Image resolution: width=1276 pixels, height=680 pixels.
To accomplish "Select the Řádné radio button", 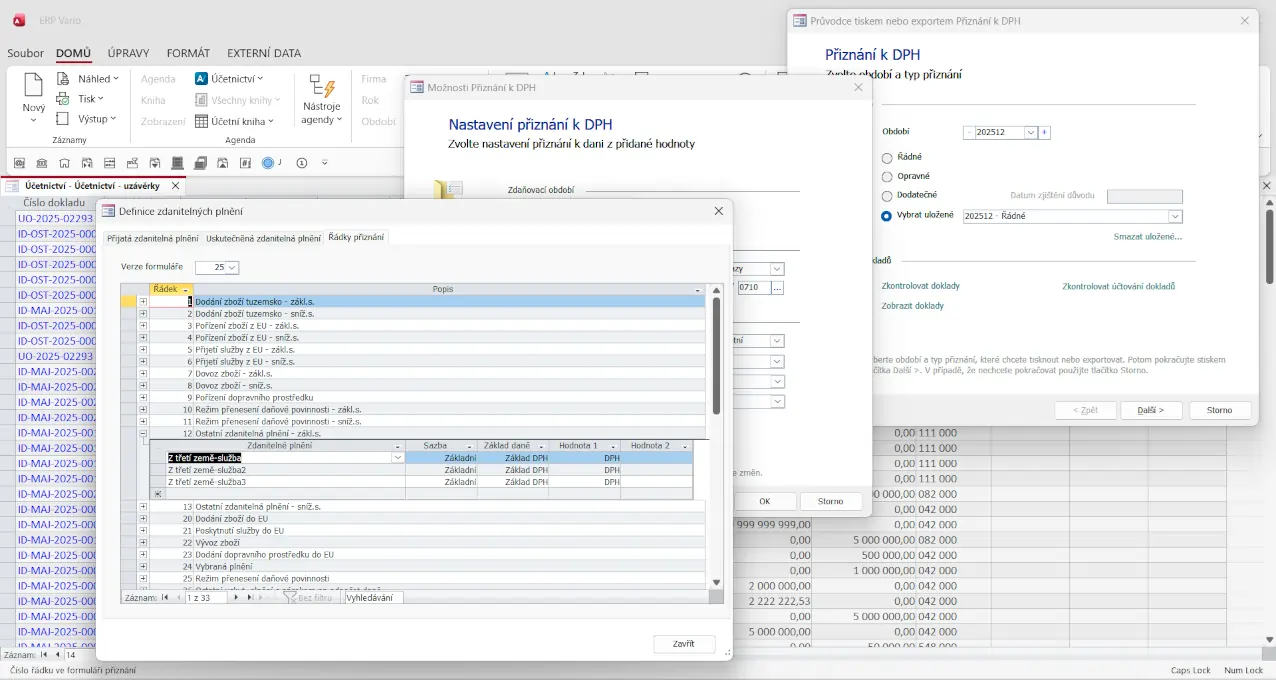I will pos(887,158).
